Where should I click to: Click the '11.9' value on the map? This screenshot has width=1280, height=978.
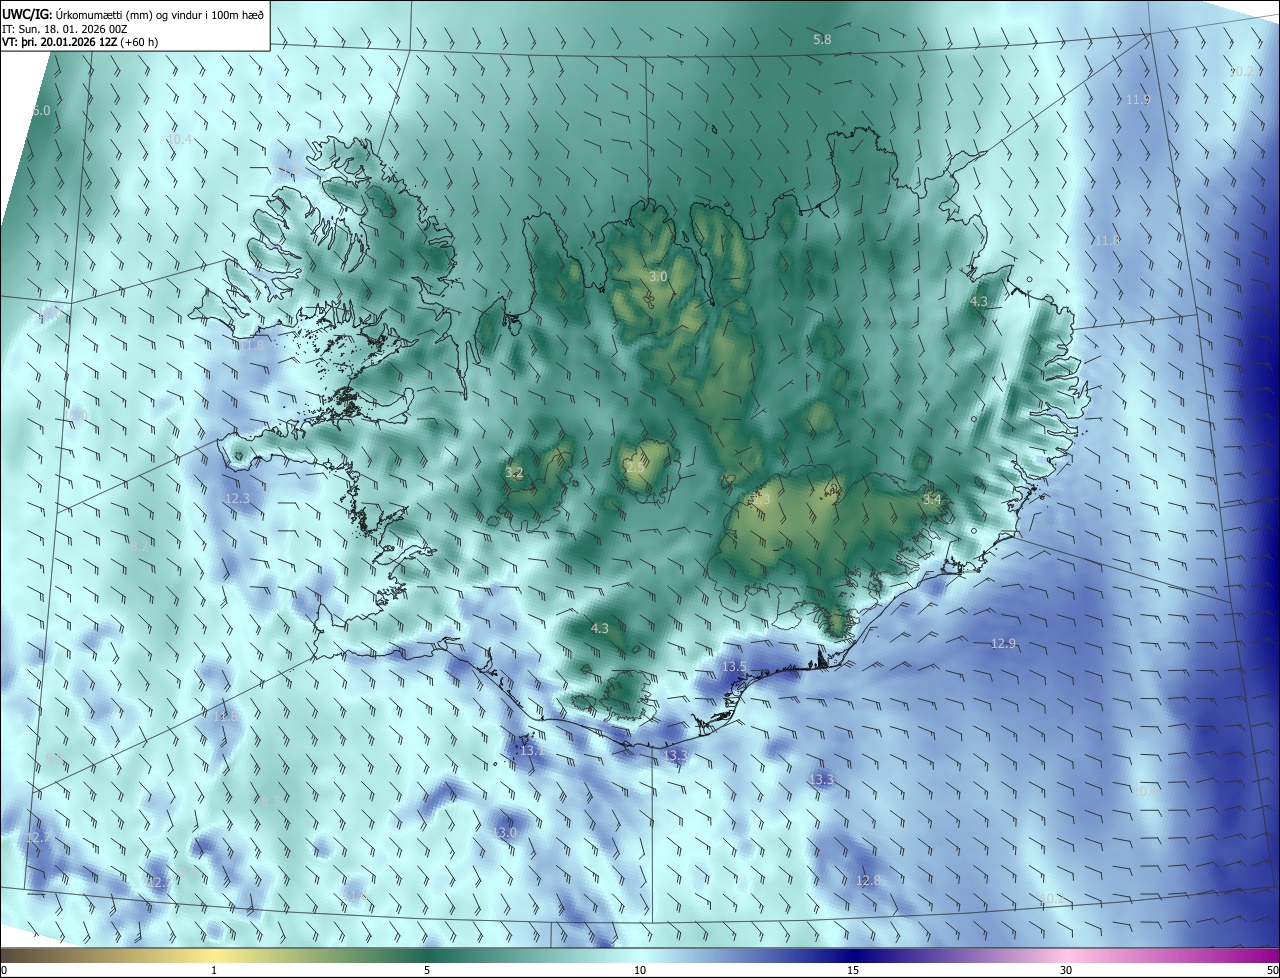[1138, 100]
